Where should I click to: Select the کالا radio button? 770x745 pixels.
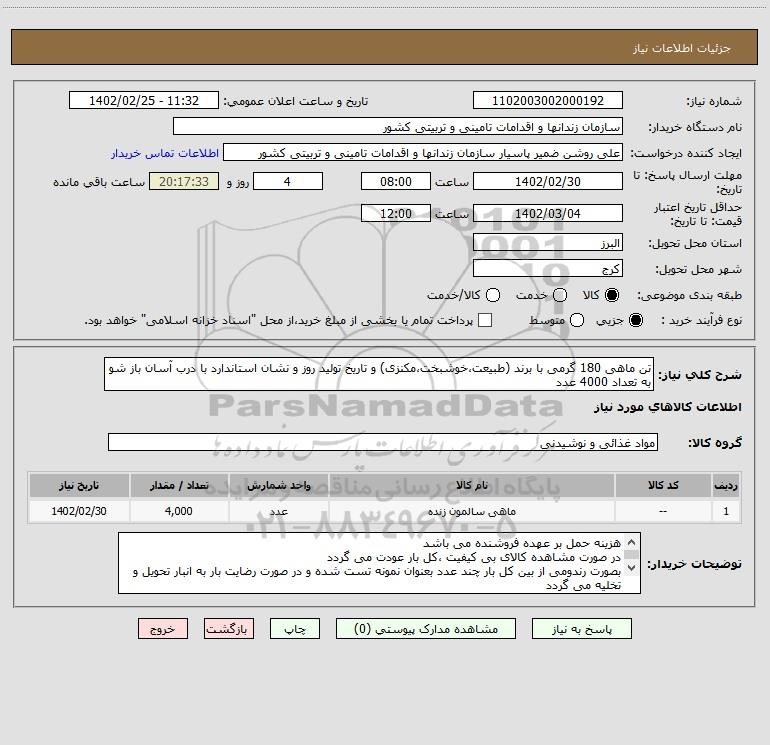(x=612, y=295)
